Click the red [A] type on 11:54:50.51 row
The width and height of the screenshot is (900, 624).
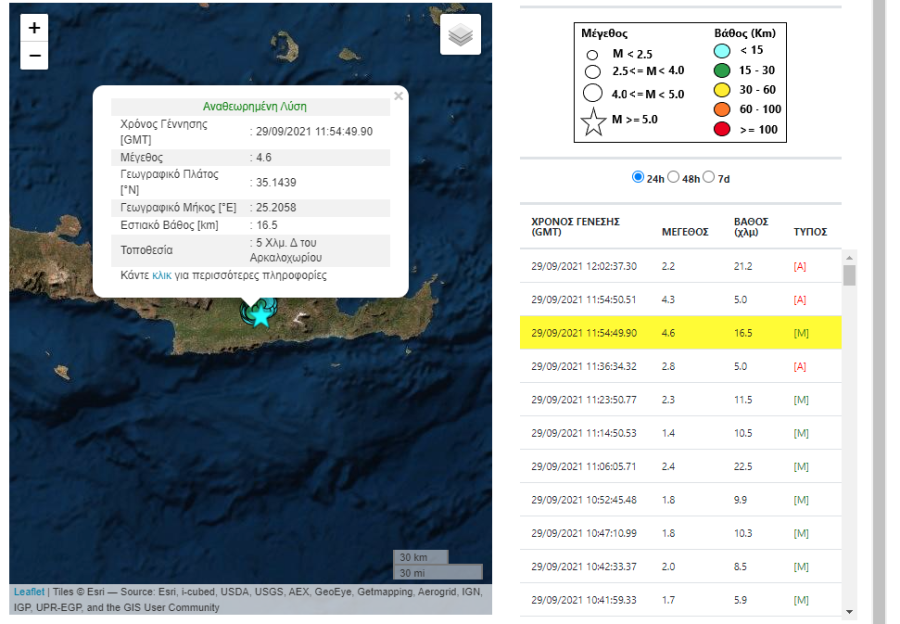(x=800, y=300)
